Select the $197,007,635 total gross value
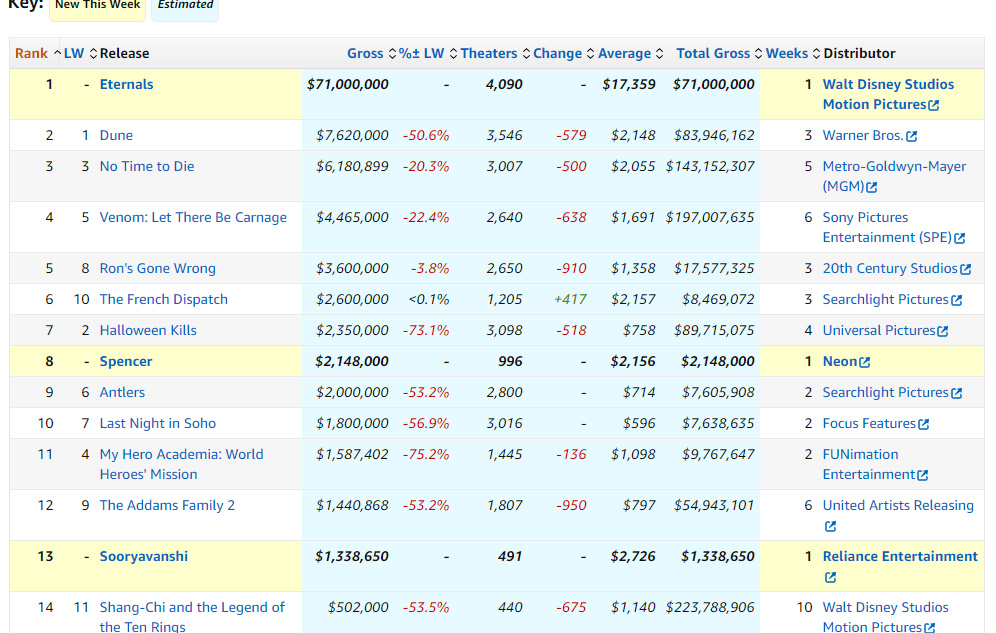Screen dimensions: 996x633 pos(710,217)
